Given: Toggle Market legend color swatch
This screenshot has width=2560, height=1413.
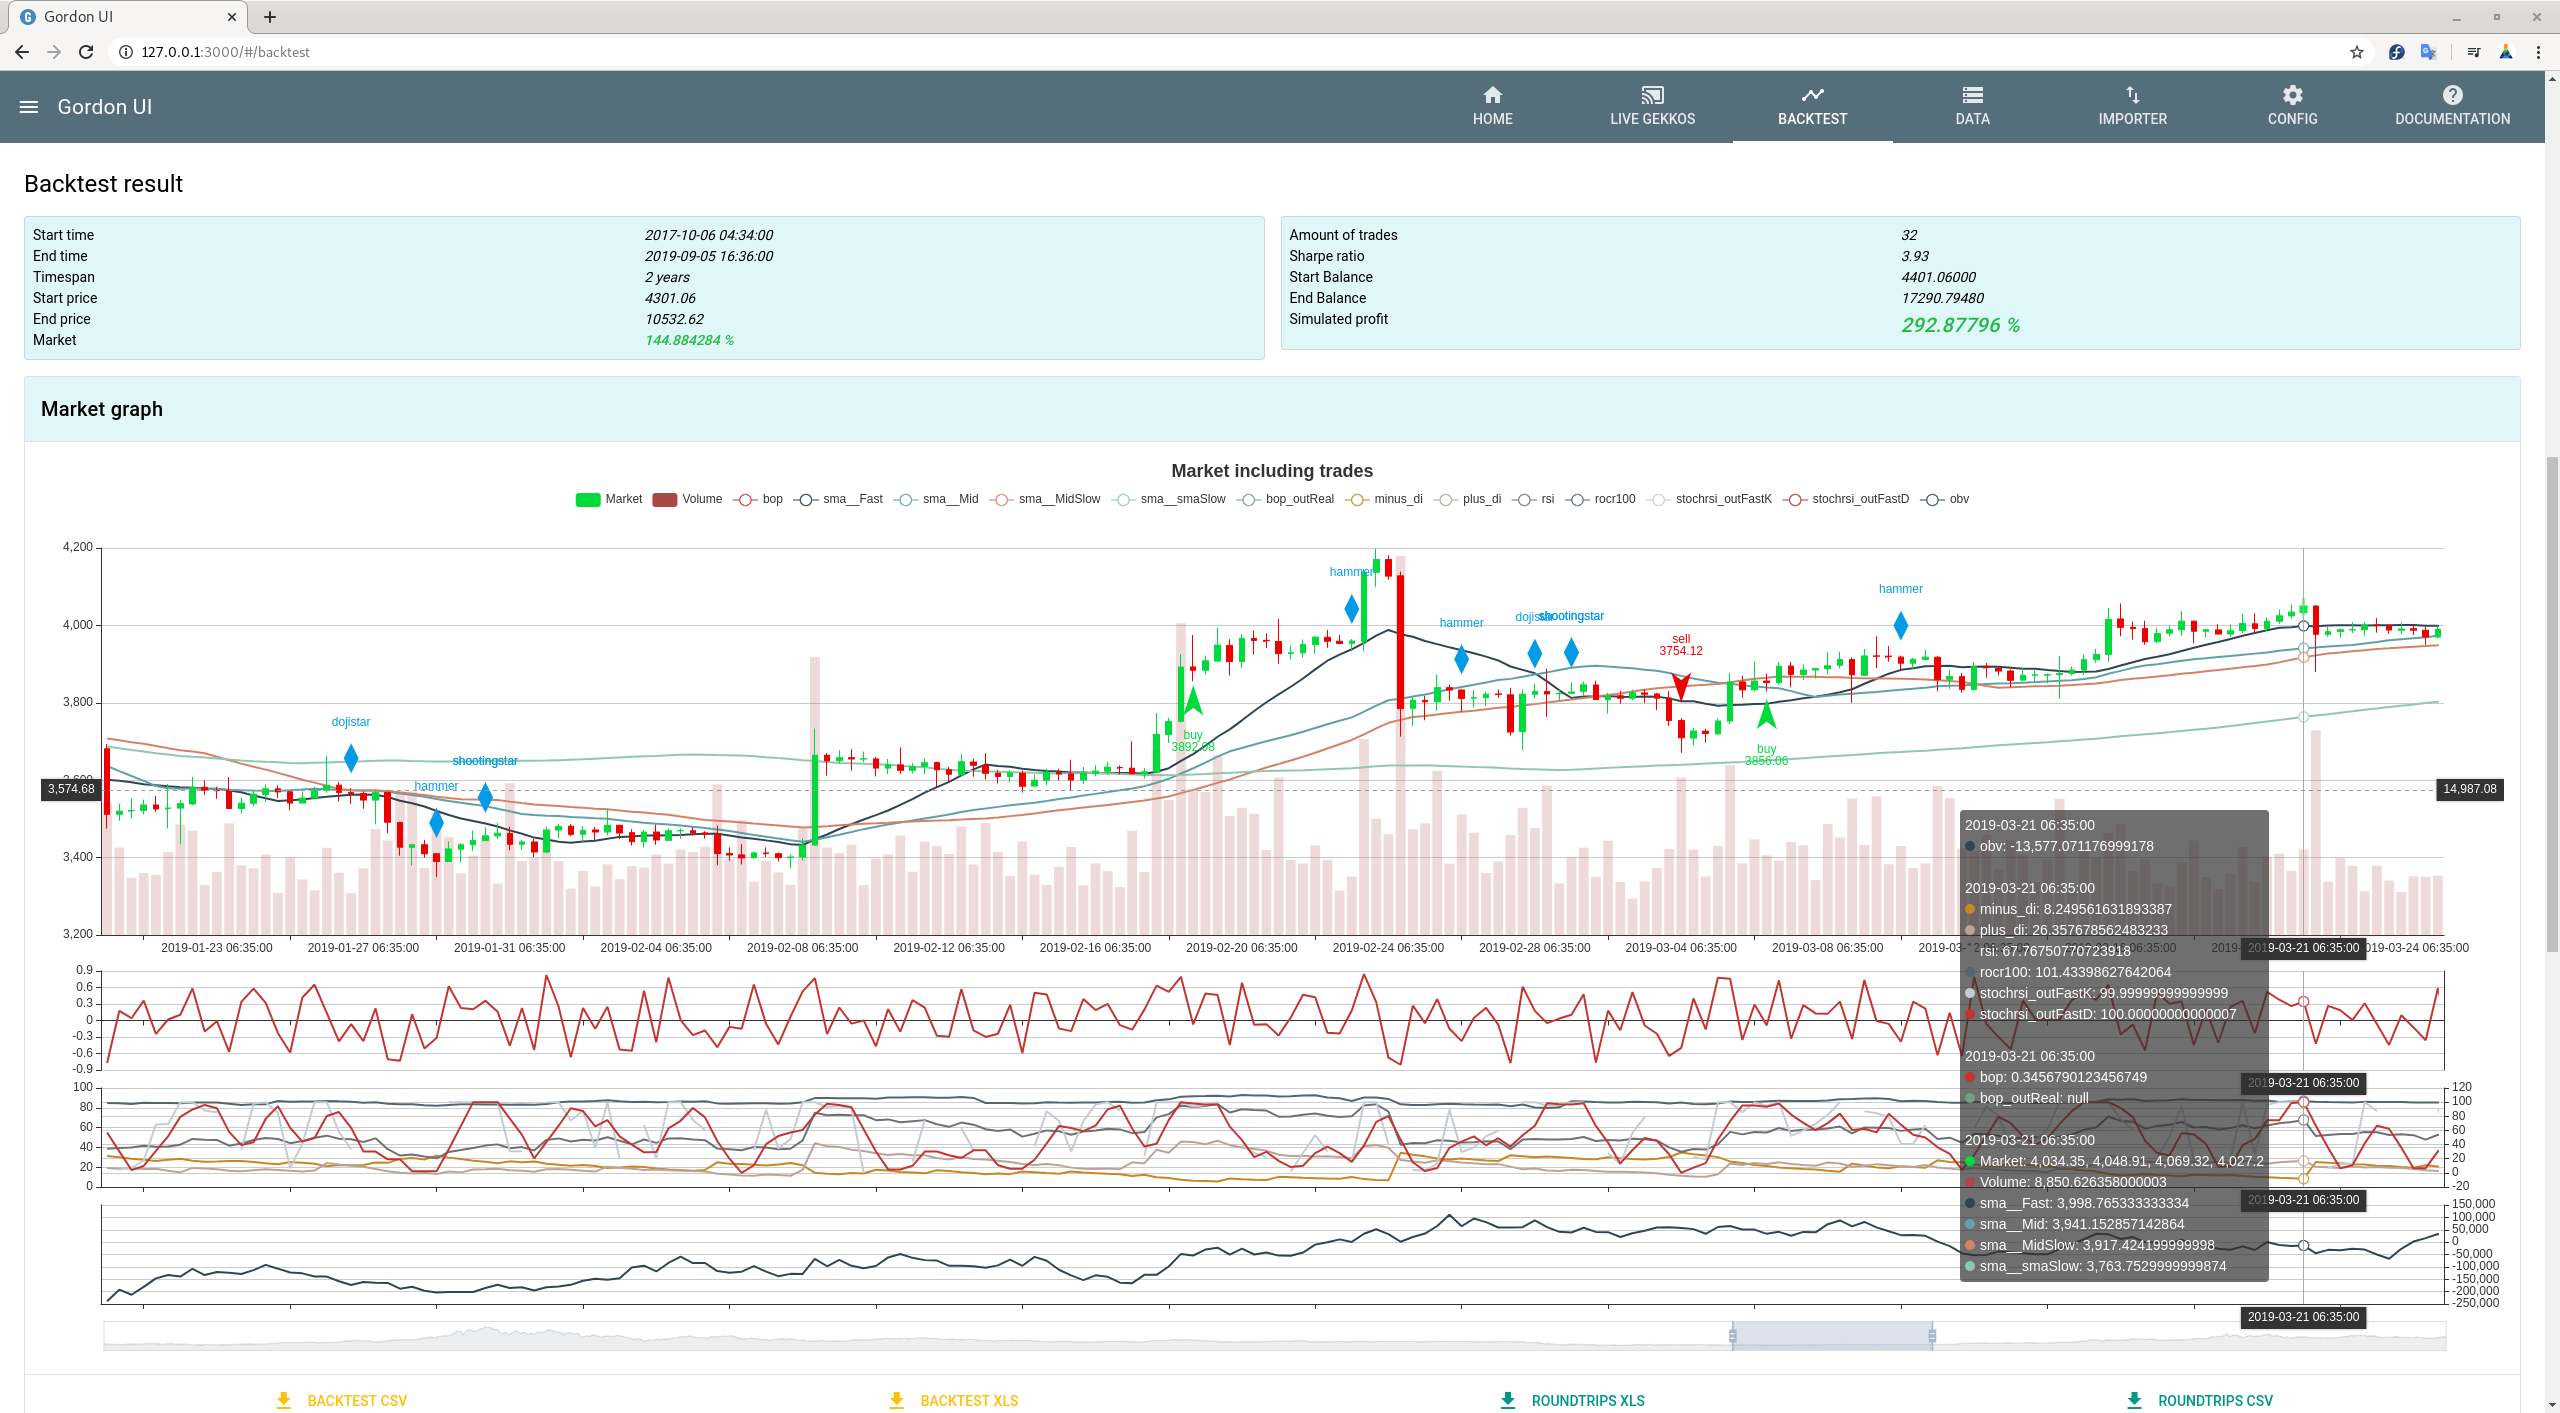Looking at the screenshot, I should 587,500.
